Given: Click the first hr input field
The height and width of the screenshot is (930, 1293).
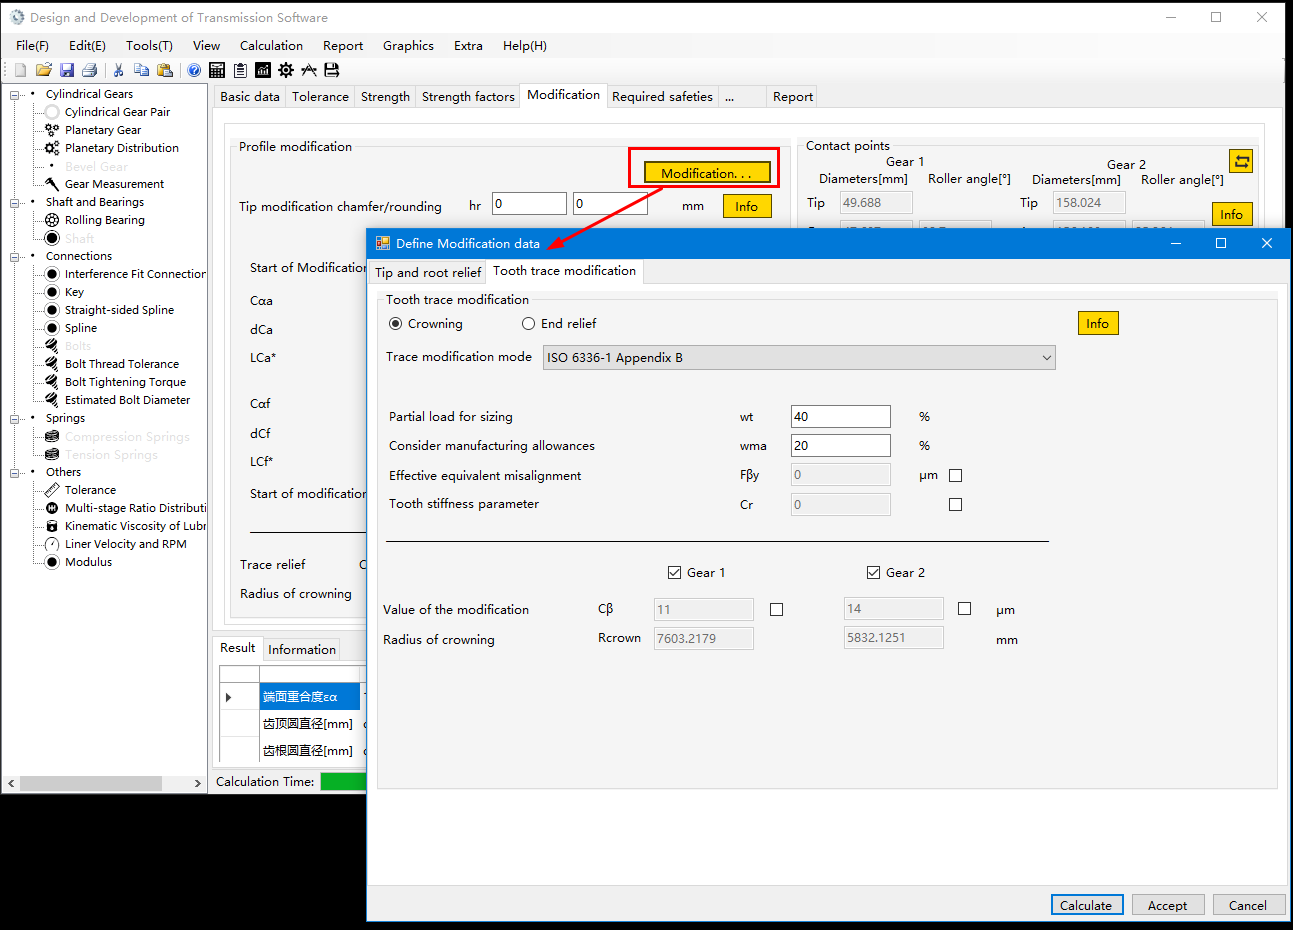Looking at the screenshot, I should point(529,204).
